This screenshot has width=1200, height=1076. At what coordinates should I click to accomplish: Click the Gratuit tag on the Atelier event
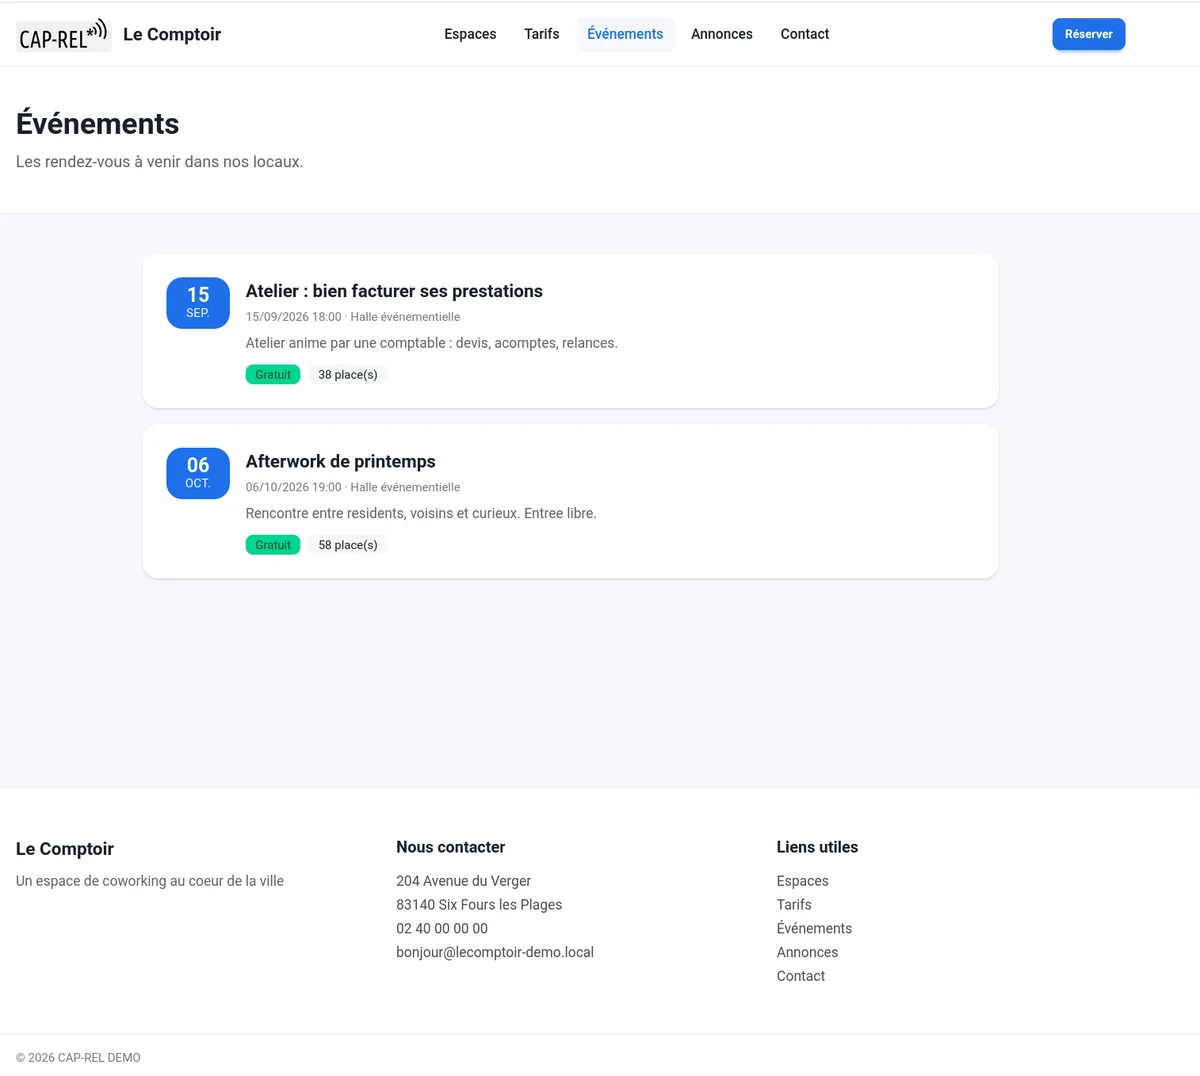pyautogui.click(x=273, y=375)
